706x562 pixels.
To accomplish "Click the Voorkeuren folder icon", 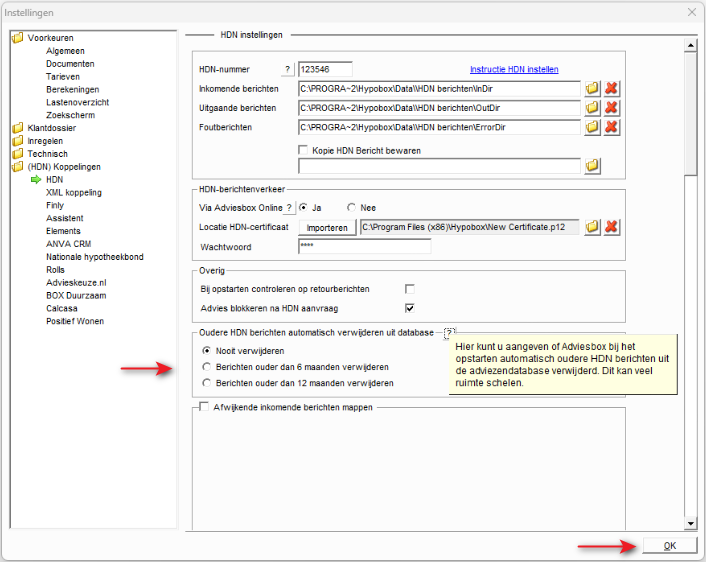I will [x=18, y=38].
